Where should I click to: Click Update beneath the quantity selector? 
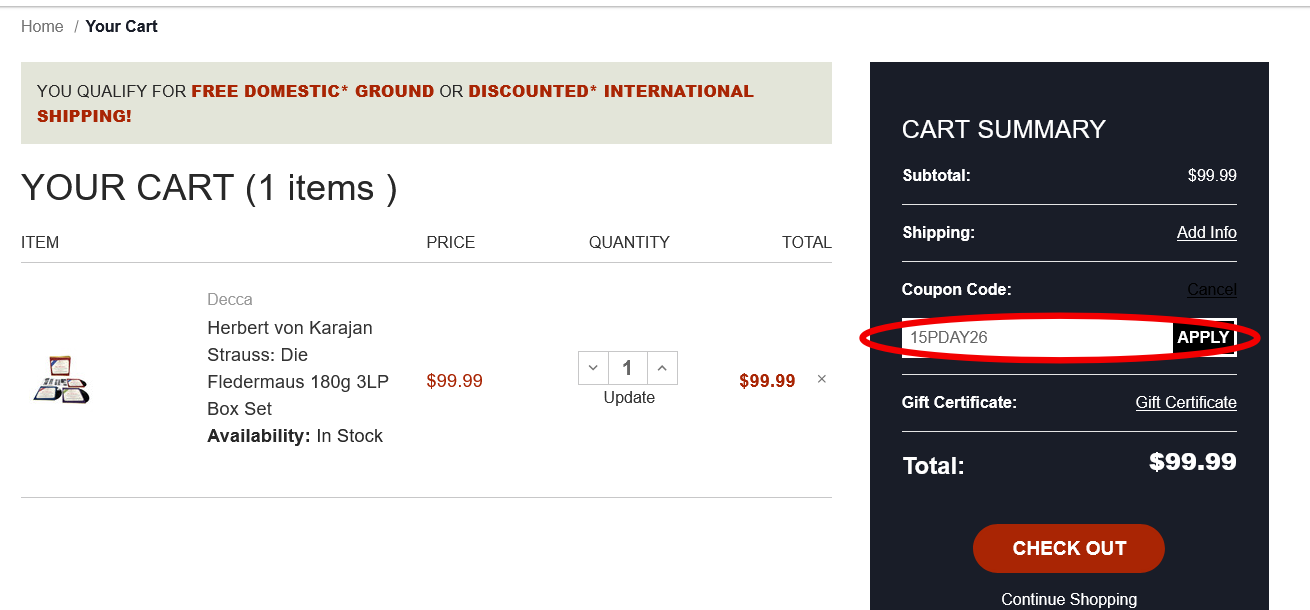[629, 397]
